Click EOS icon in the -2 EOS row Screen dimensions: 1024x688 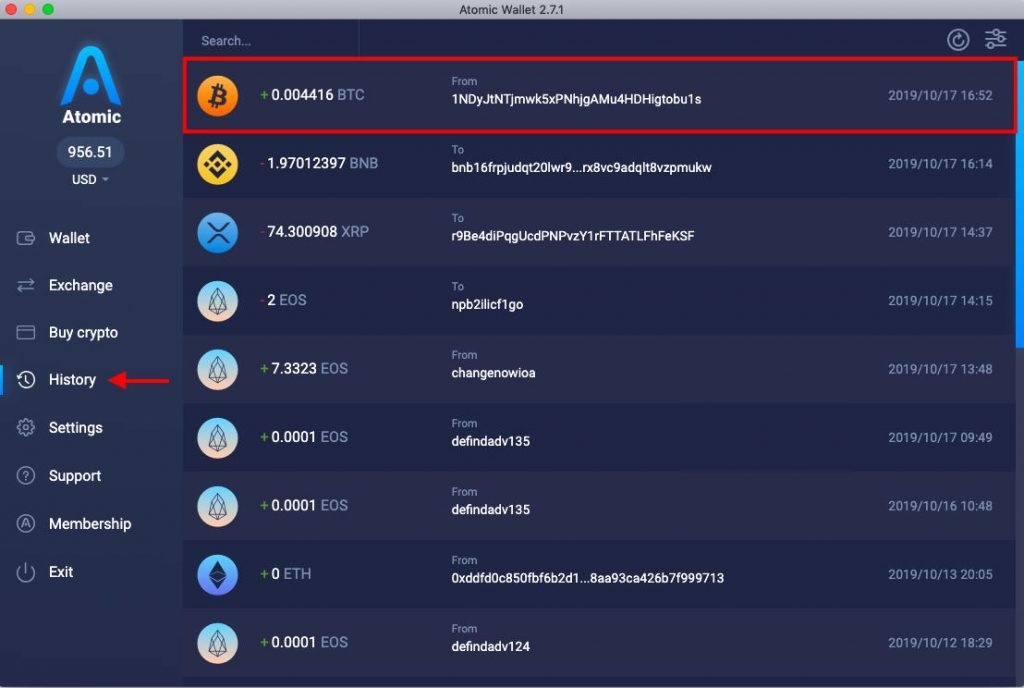(x=217, y=301)
